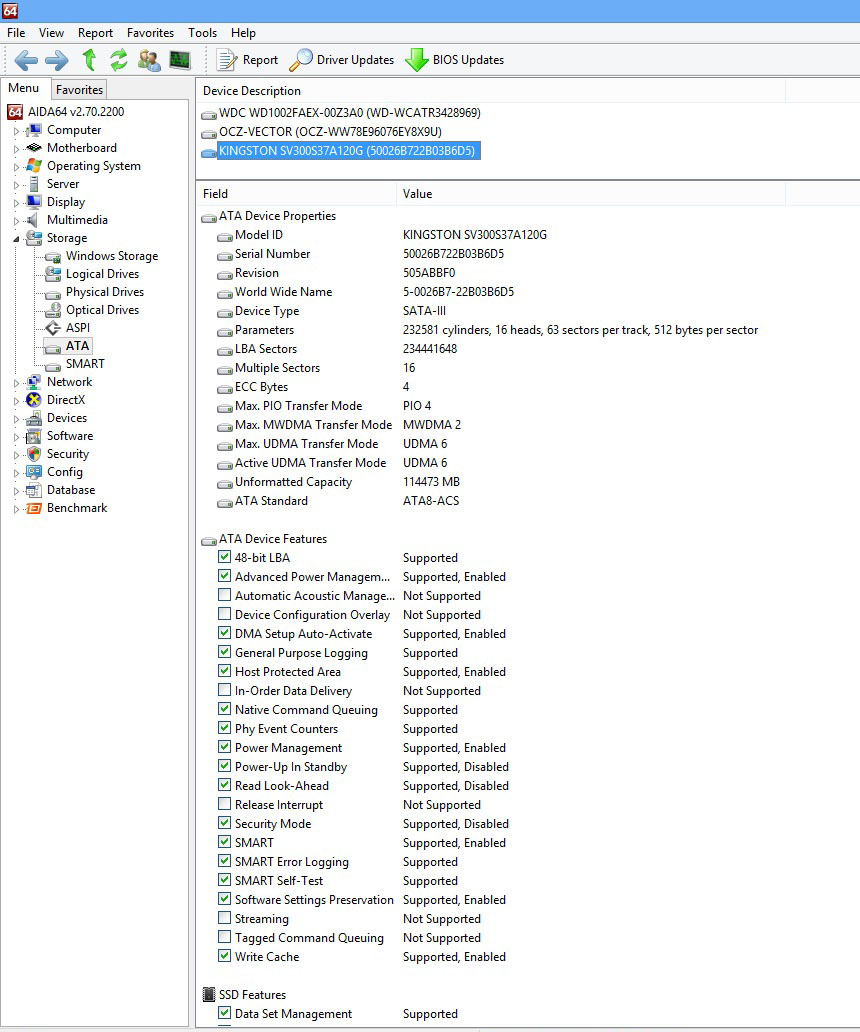The width and height of the screenshot is (860, 1032).
Task: Open Windows Storage under Storage
Action: pos(112,256)
